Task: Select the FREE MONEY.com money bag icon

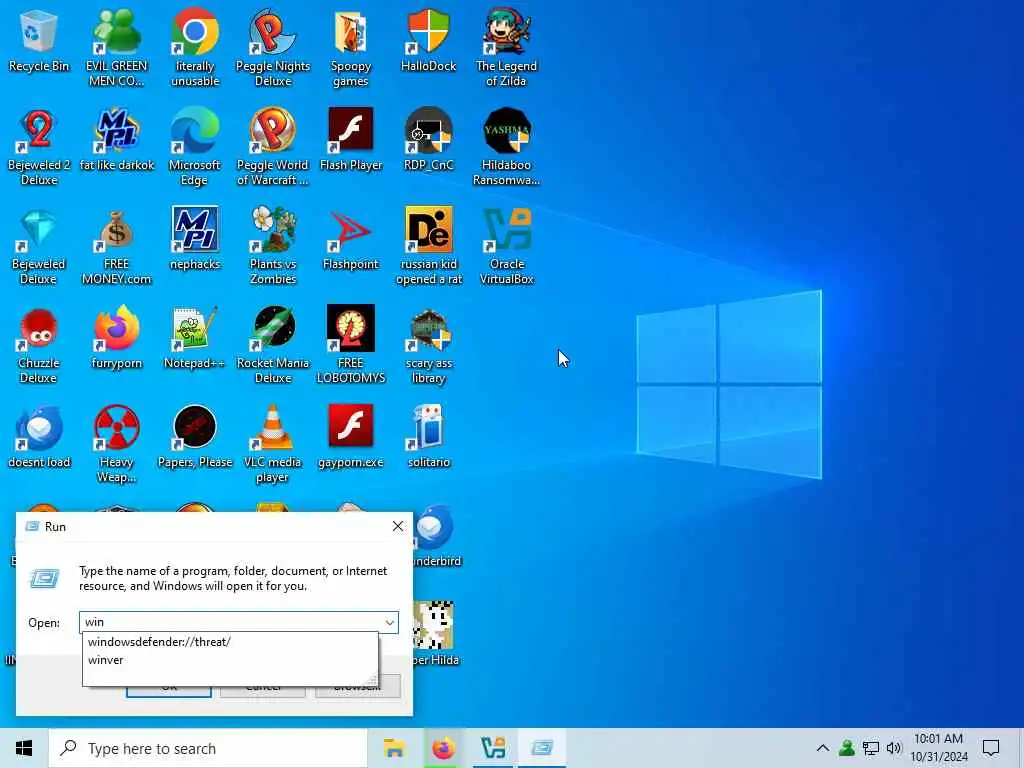Action: click(116, 246)
